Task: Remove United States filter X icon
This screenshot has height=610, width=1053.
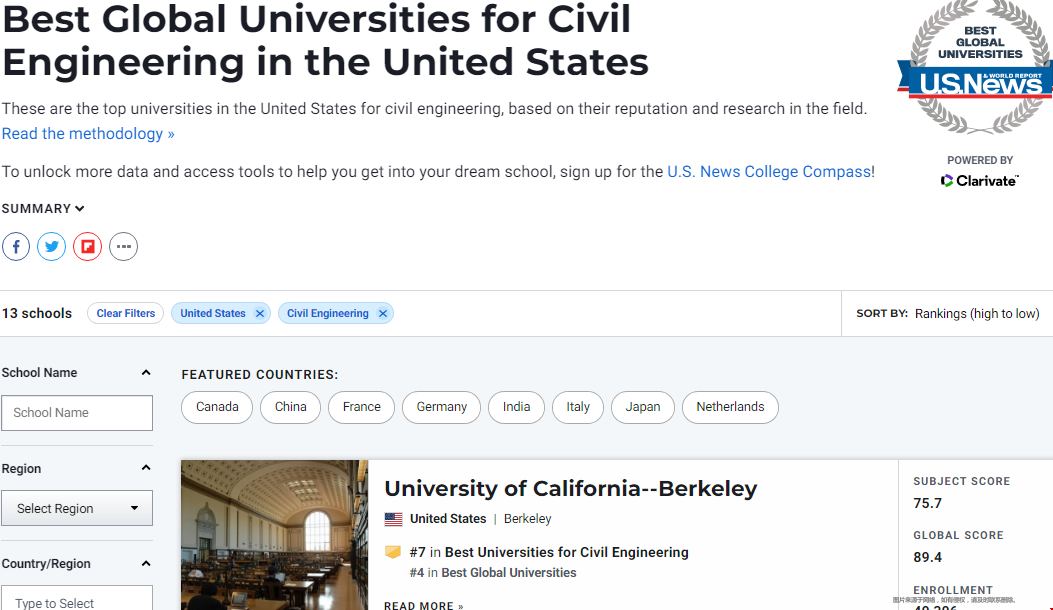Action: (x=260, y=314)
